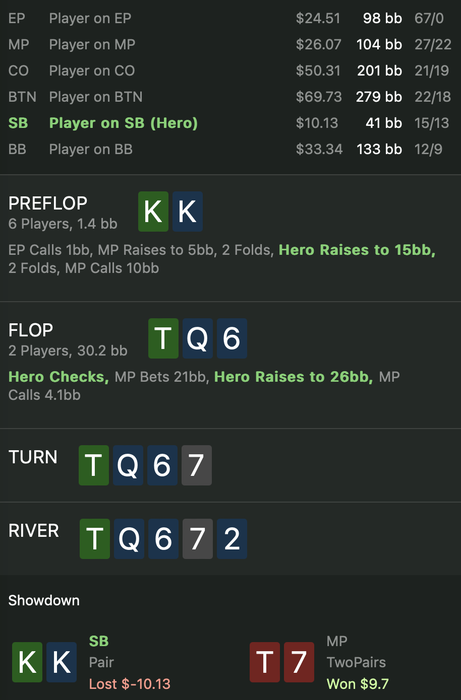Select the green T card on the flop
This screenshot has height=700, width=461.
coord(163,338)
